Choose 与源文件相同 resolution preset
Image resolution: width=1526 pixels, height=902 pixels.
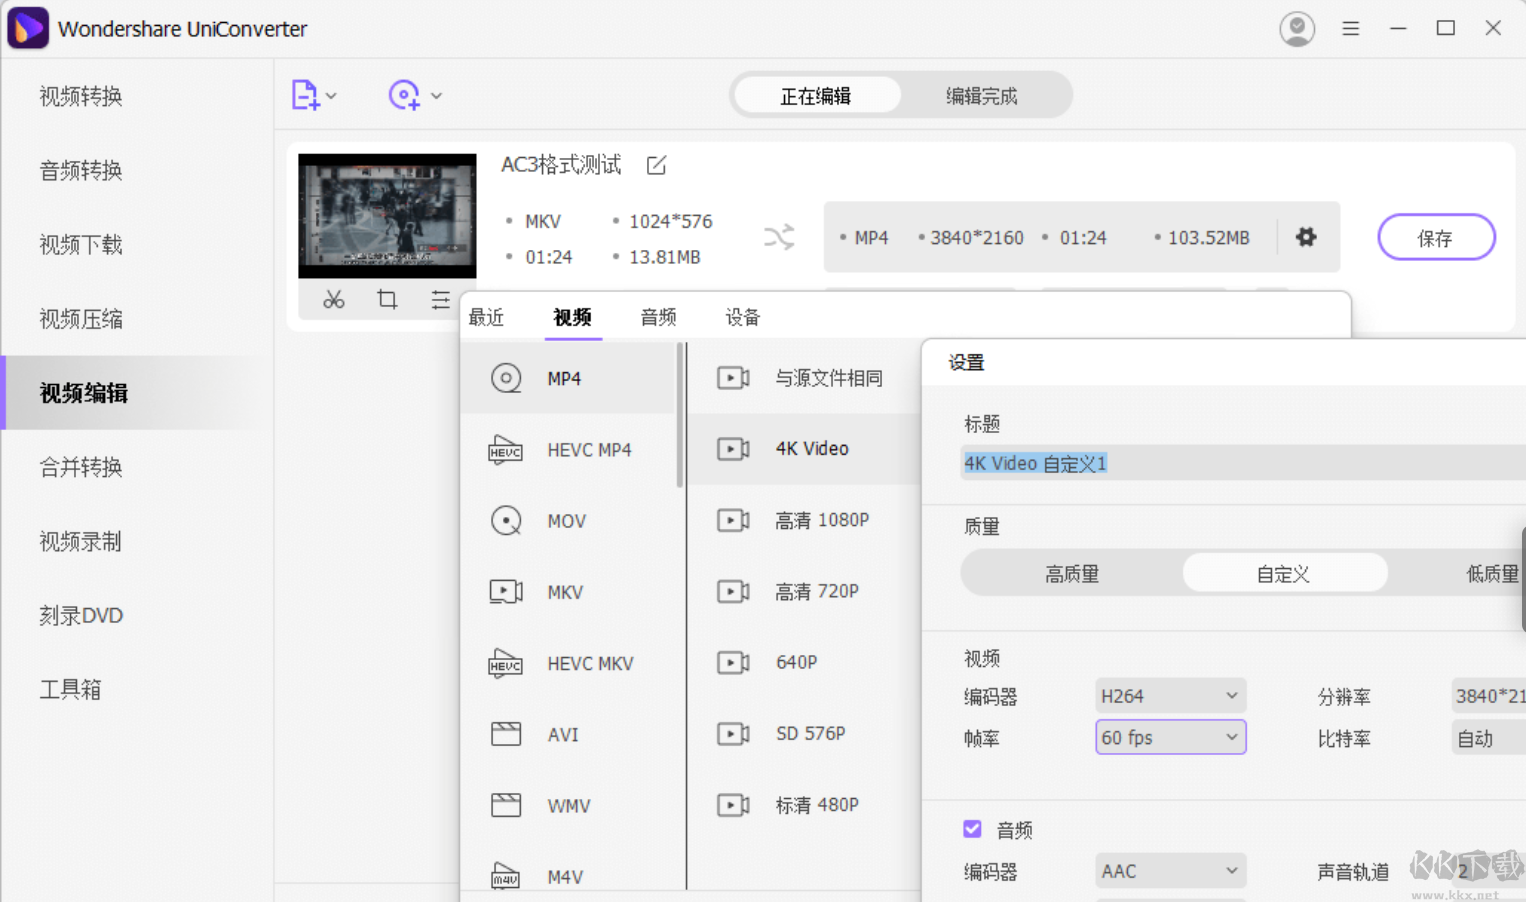coord(804,378)
